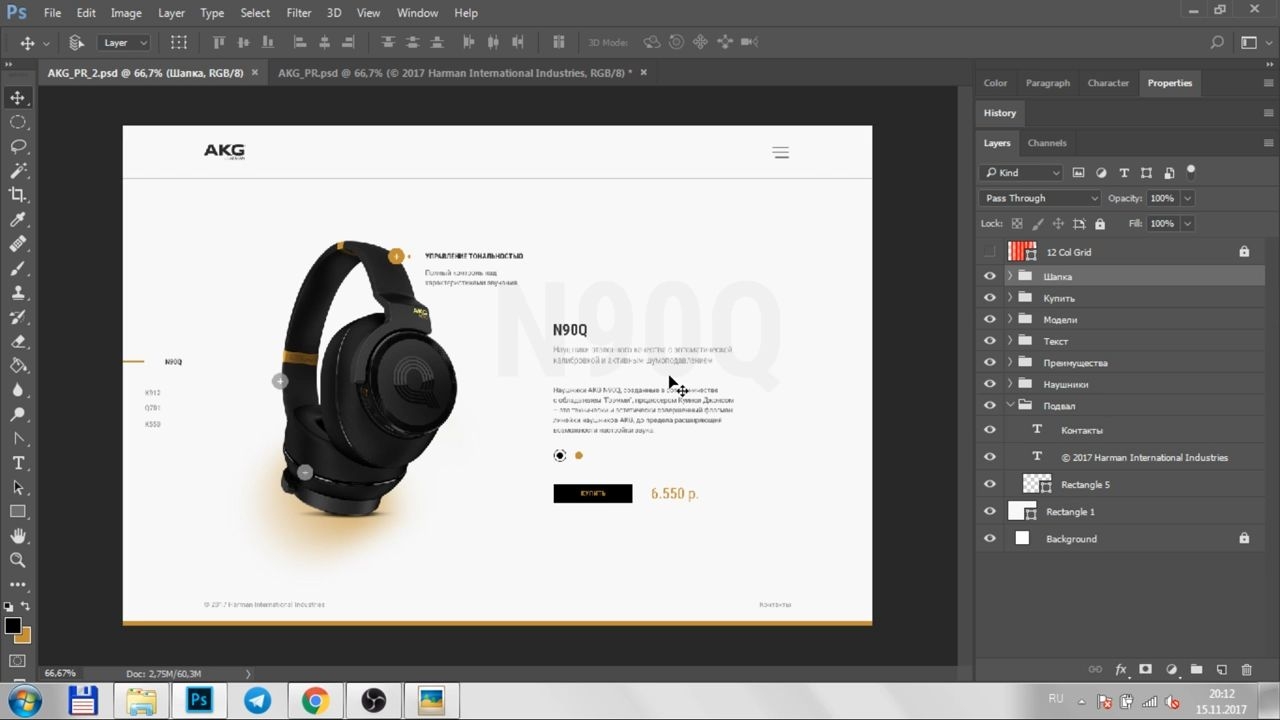Select the Hand tool
The height and width of the screenshot is (720, 1280).
18,536
